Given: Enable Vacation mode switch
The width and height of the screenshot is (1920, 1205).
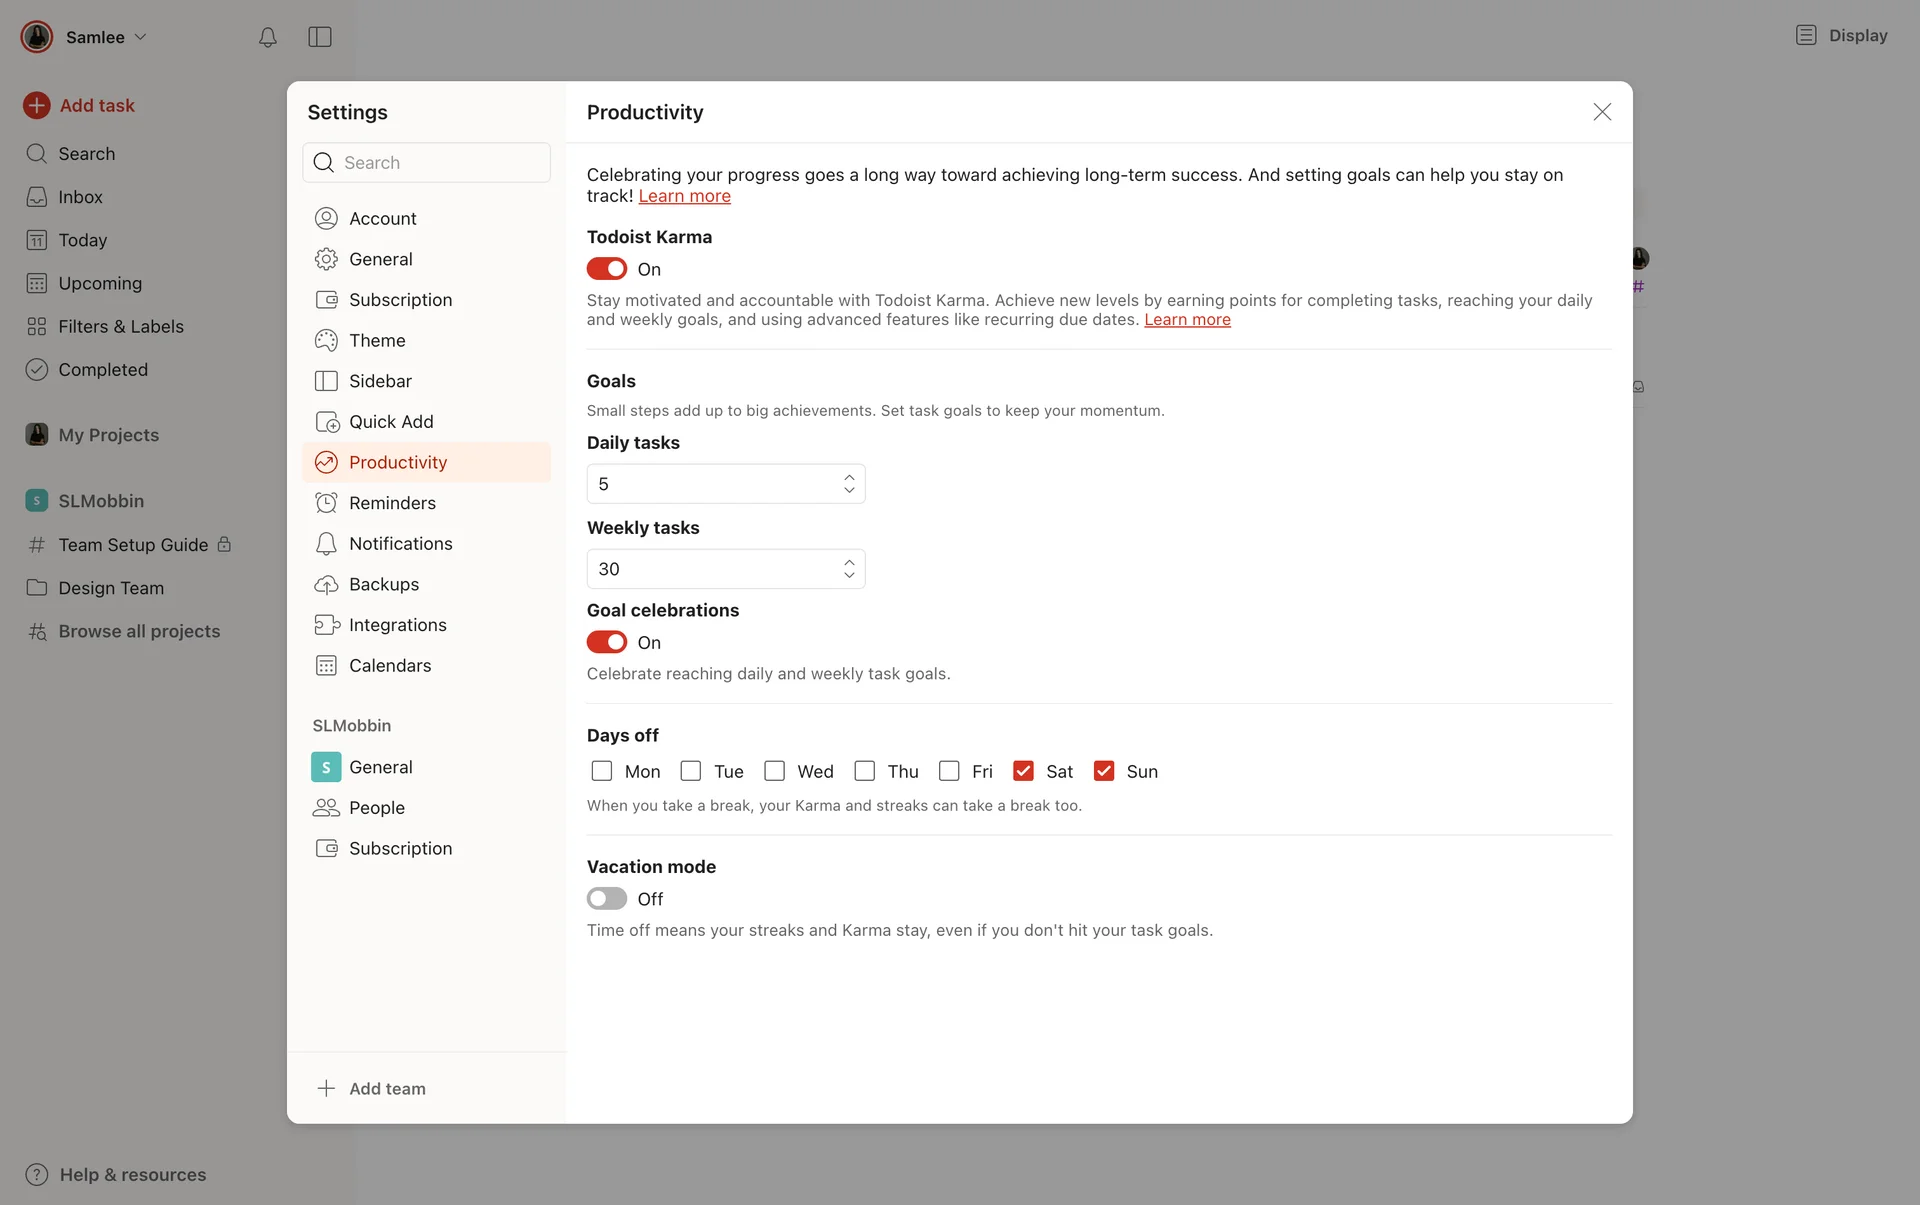Looking at the screenshot, I should 607,899.
